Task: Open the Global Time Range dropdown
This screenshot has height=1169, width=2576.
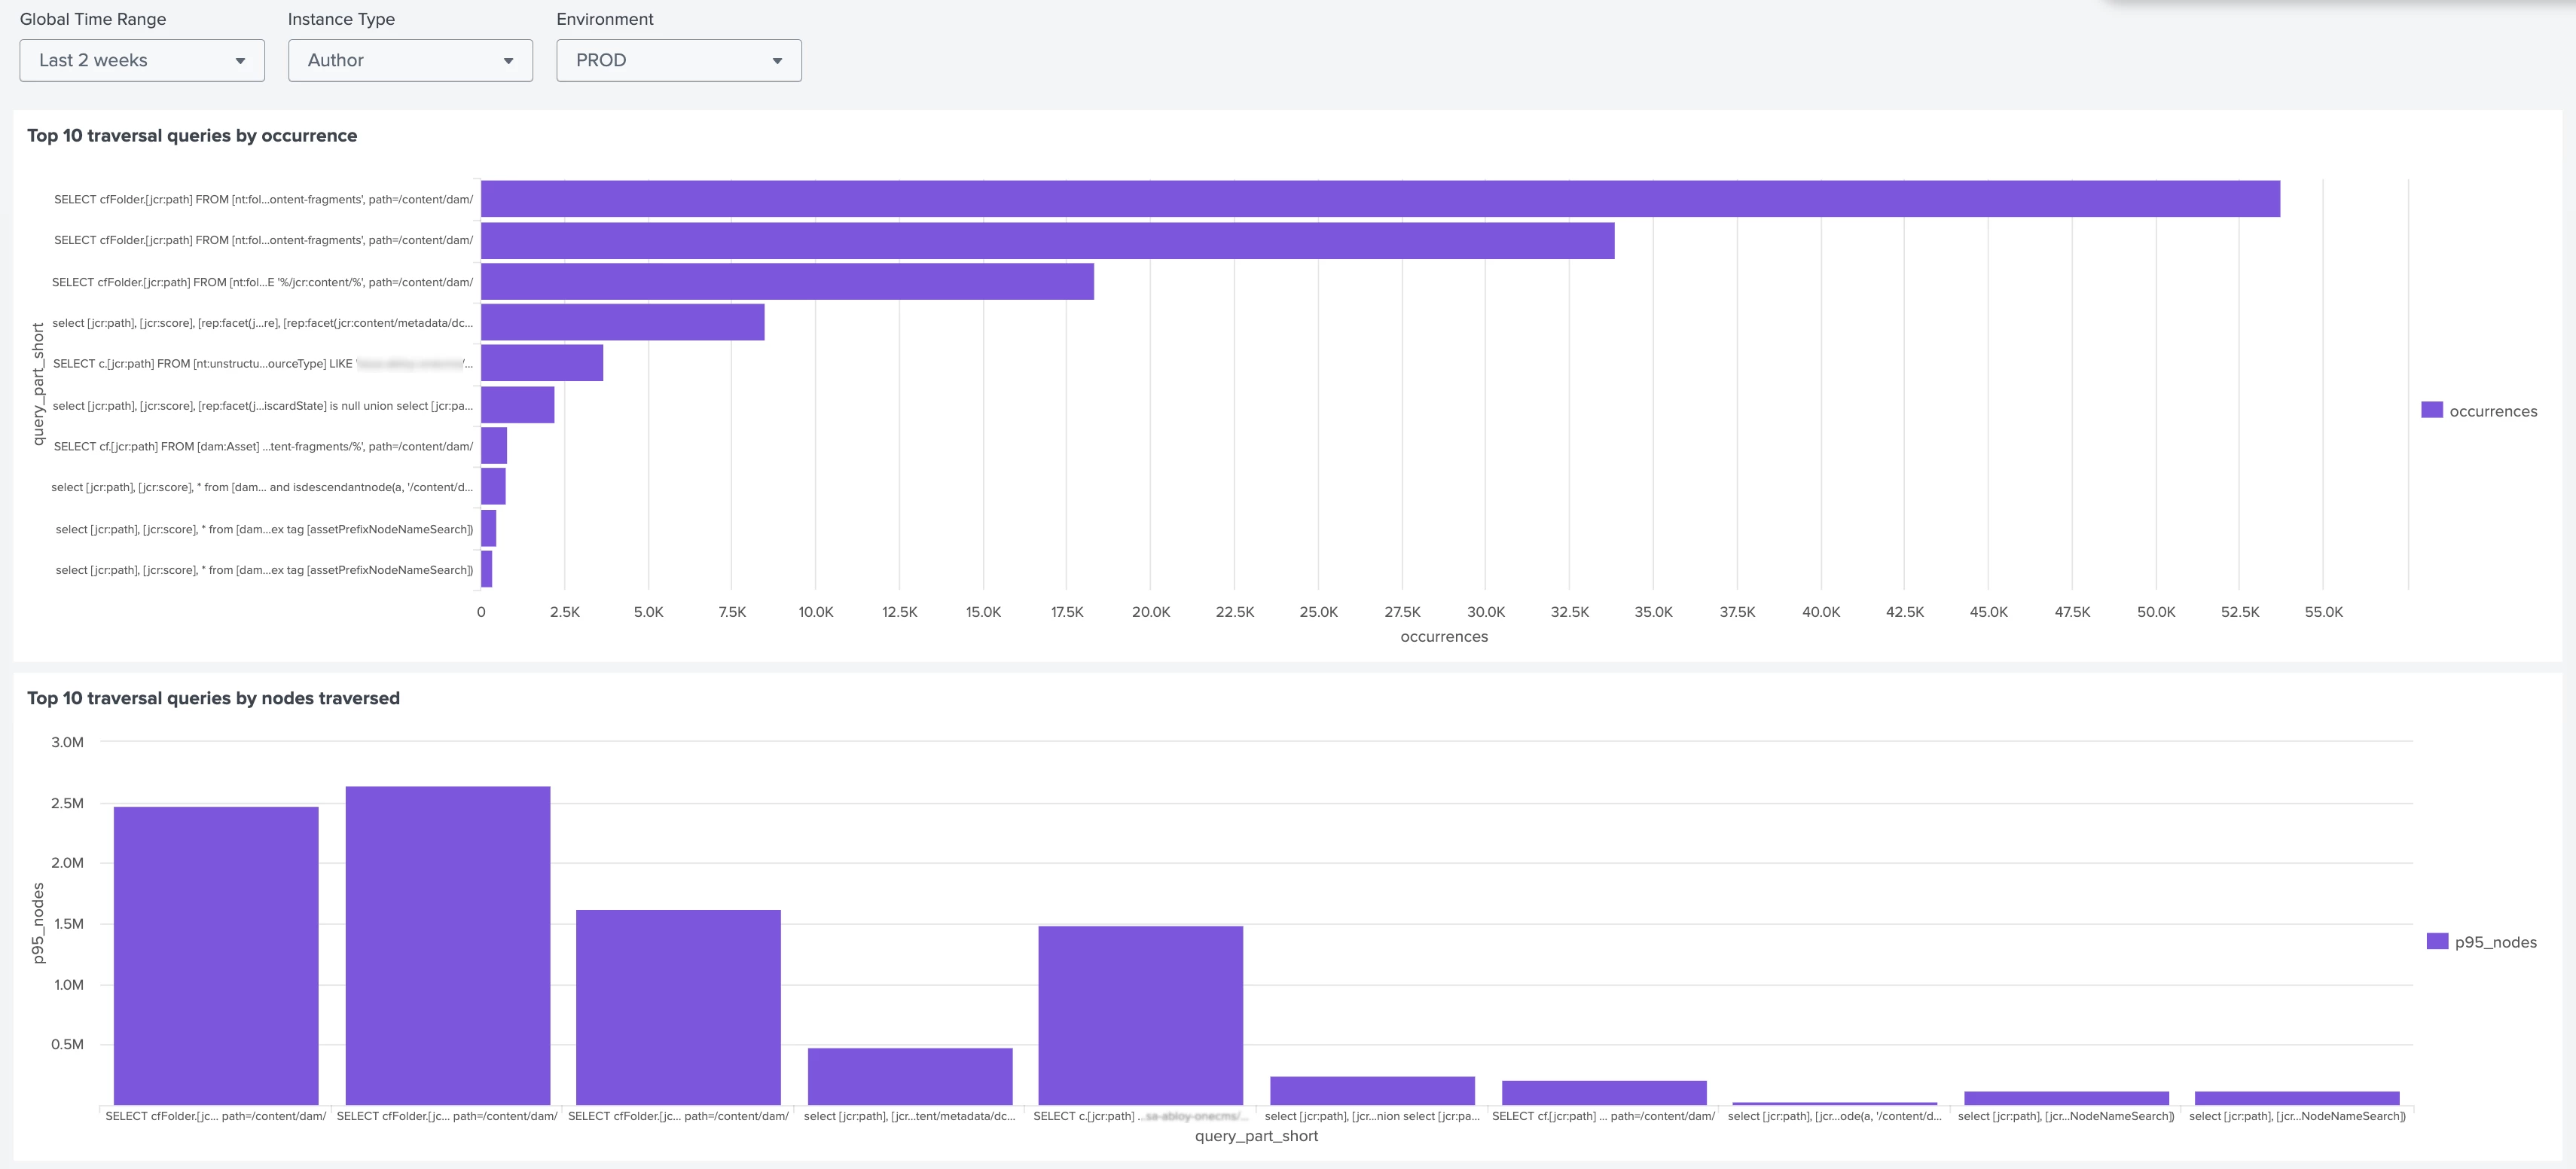Action: click(x=141, y=60)
